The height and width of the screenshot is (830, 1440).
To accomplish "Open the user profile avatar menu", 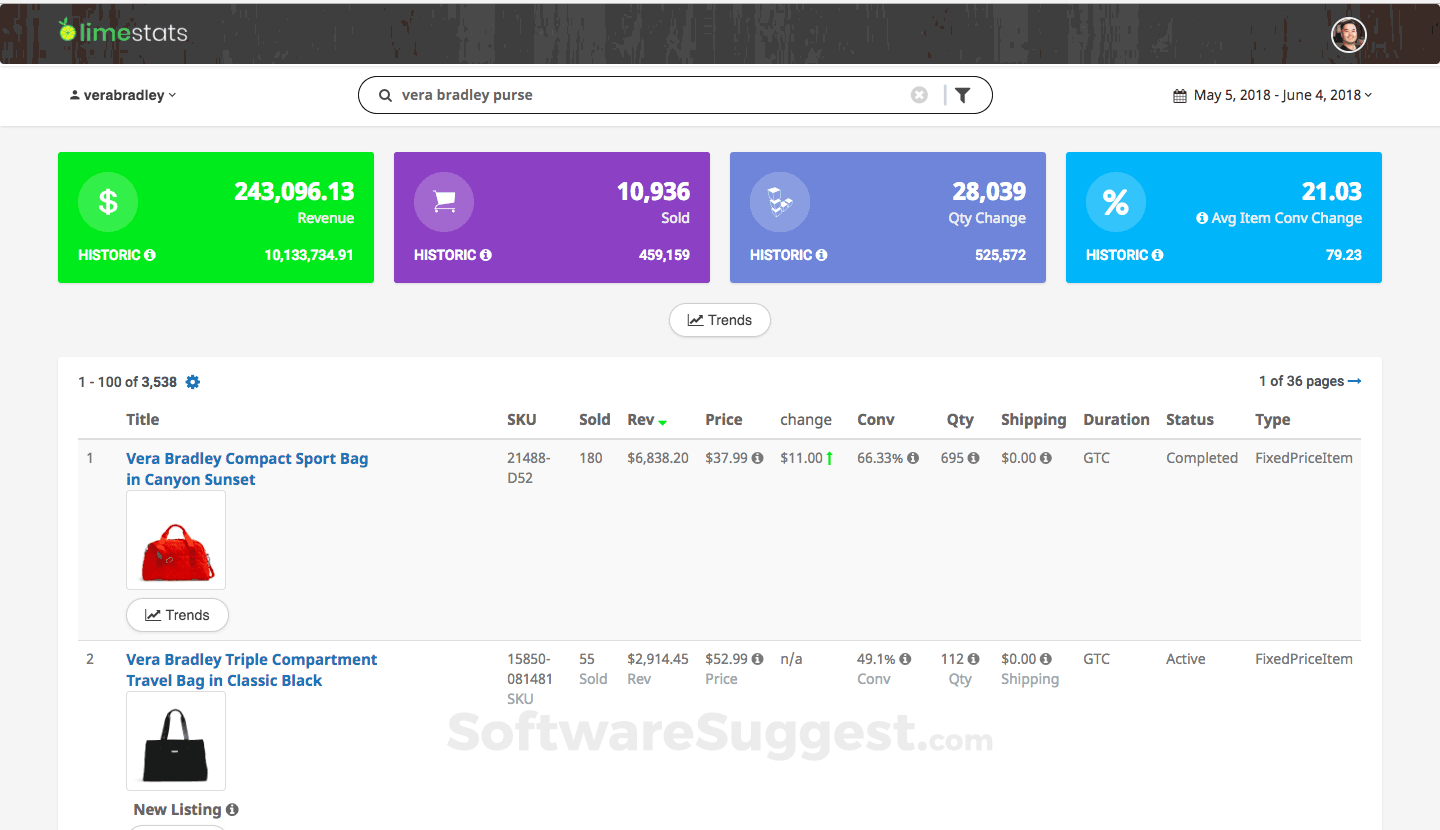I will click(x=1348, y=35).
